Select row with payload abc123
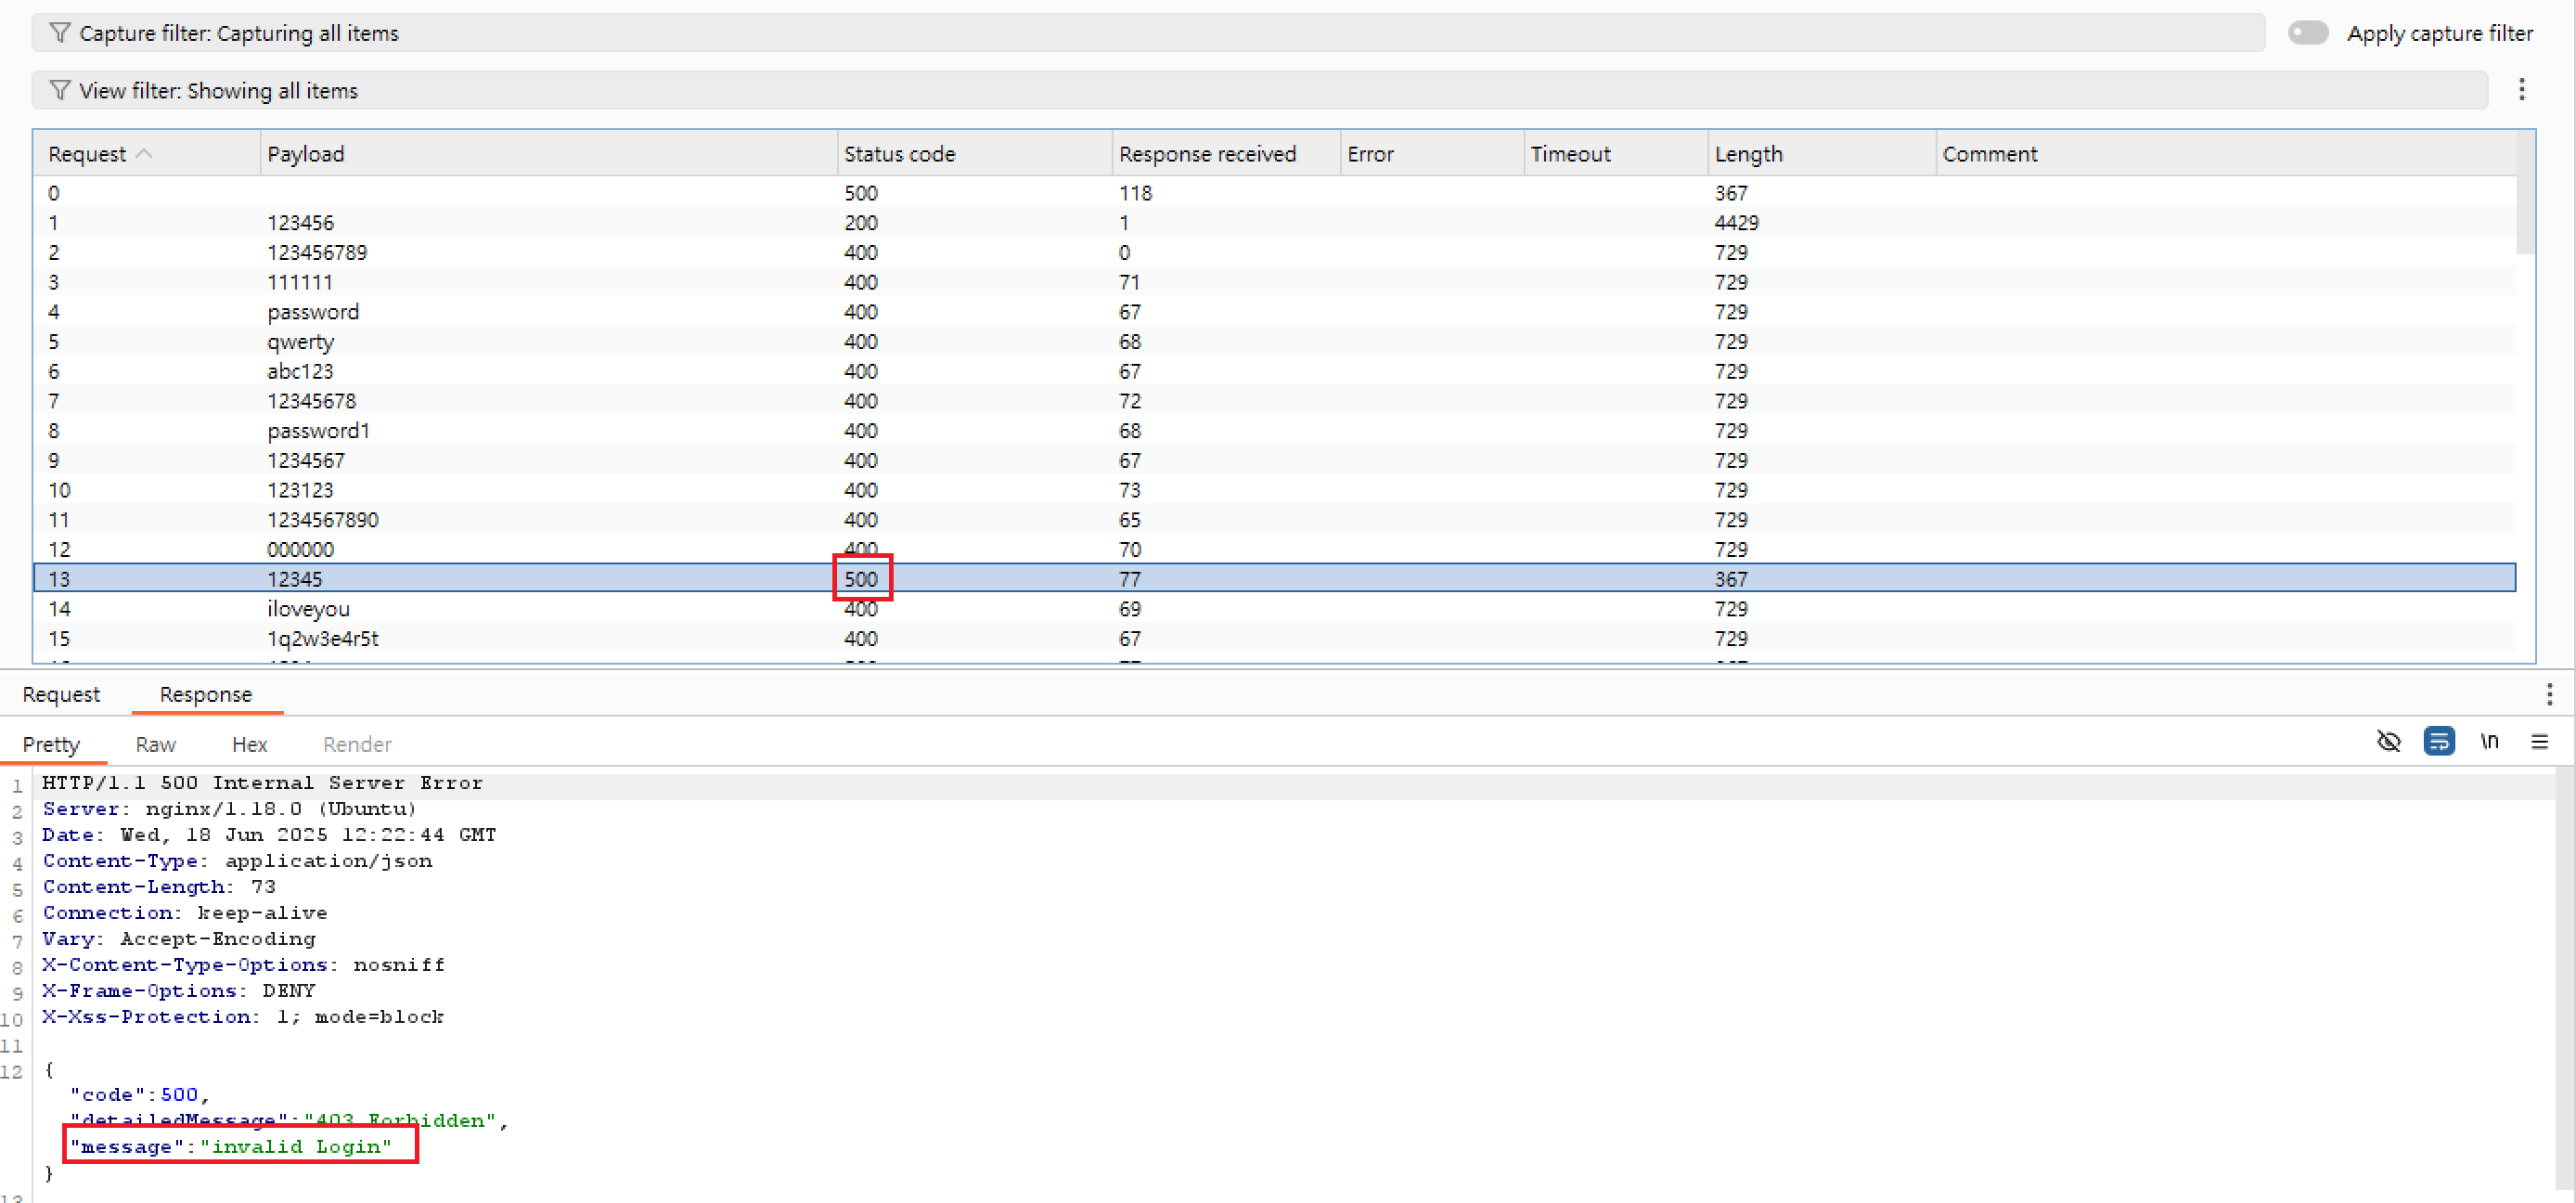Image resolution: width=2576 pixels, height=1203 pixels. (x=1275, y=371)
